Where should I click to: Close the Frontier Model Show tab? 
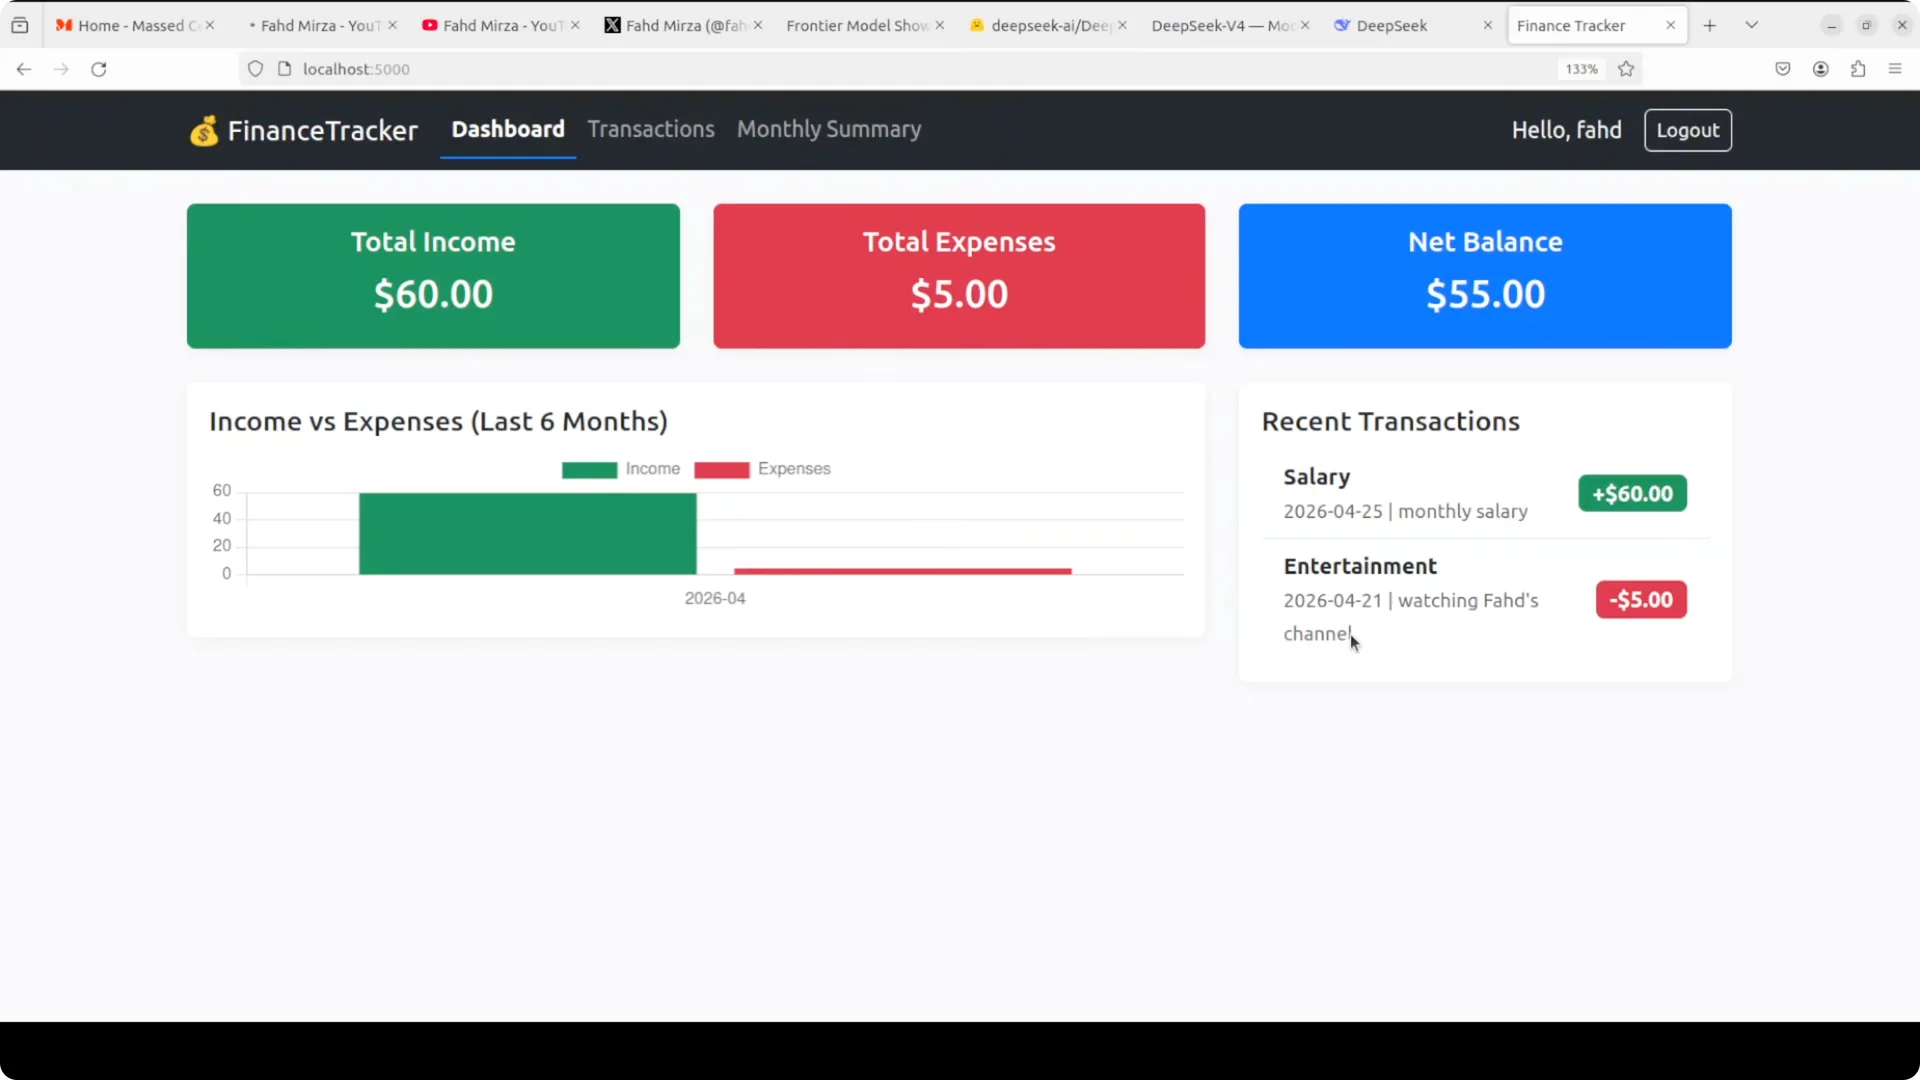(x=940, y=25)
